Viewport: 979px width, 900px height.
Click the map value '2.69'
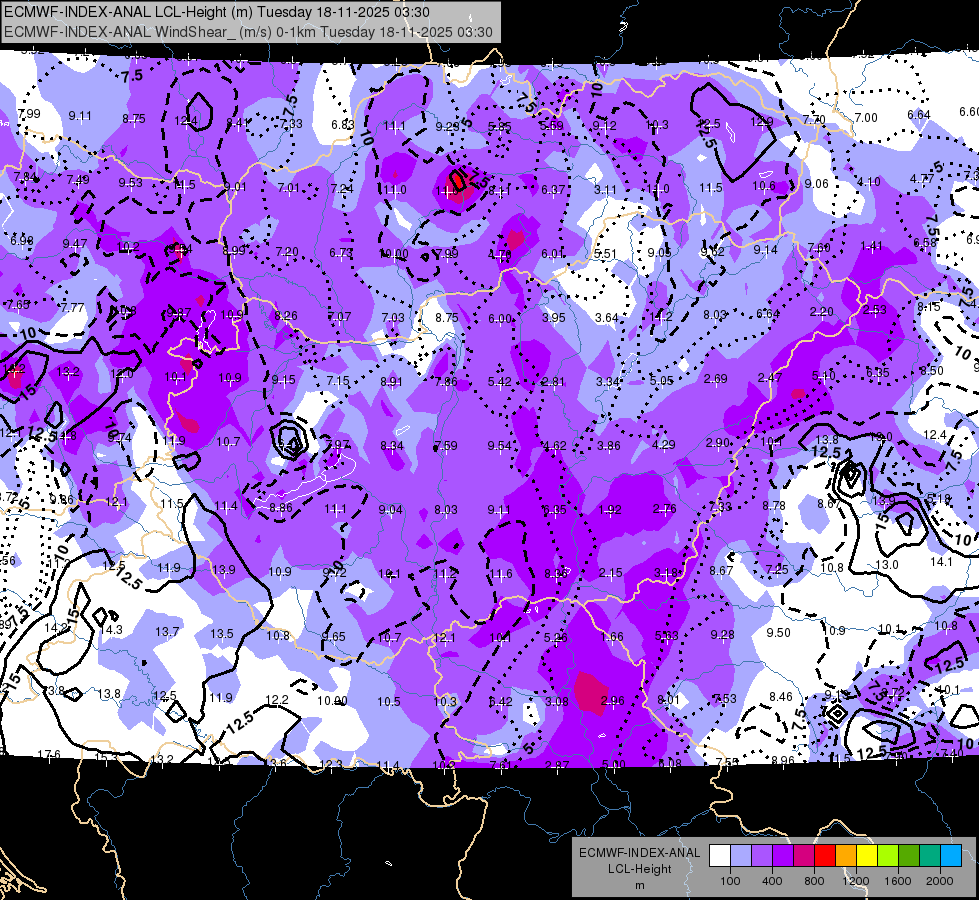(715, 378)
